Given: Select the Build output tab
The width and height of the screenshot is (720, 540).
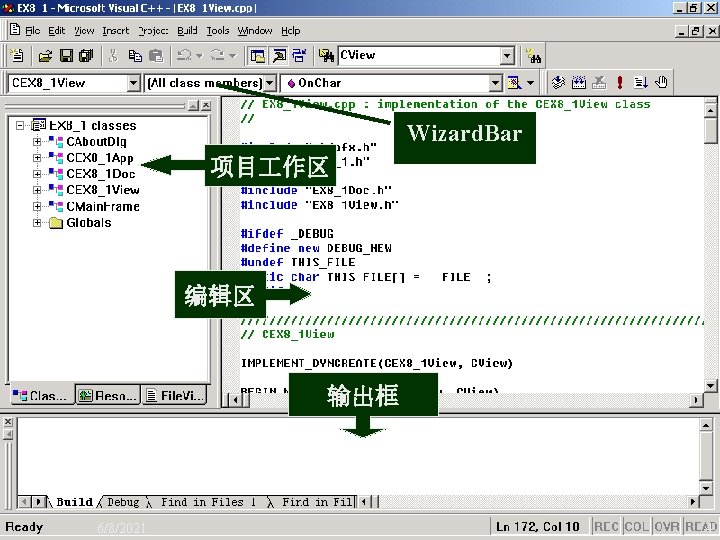Looking at the screenshot, I should coord(74,502).
